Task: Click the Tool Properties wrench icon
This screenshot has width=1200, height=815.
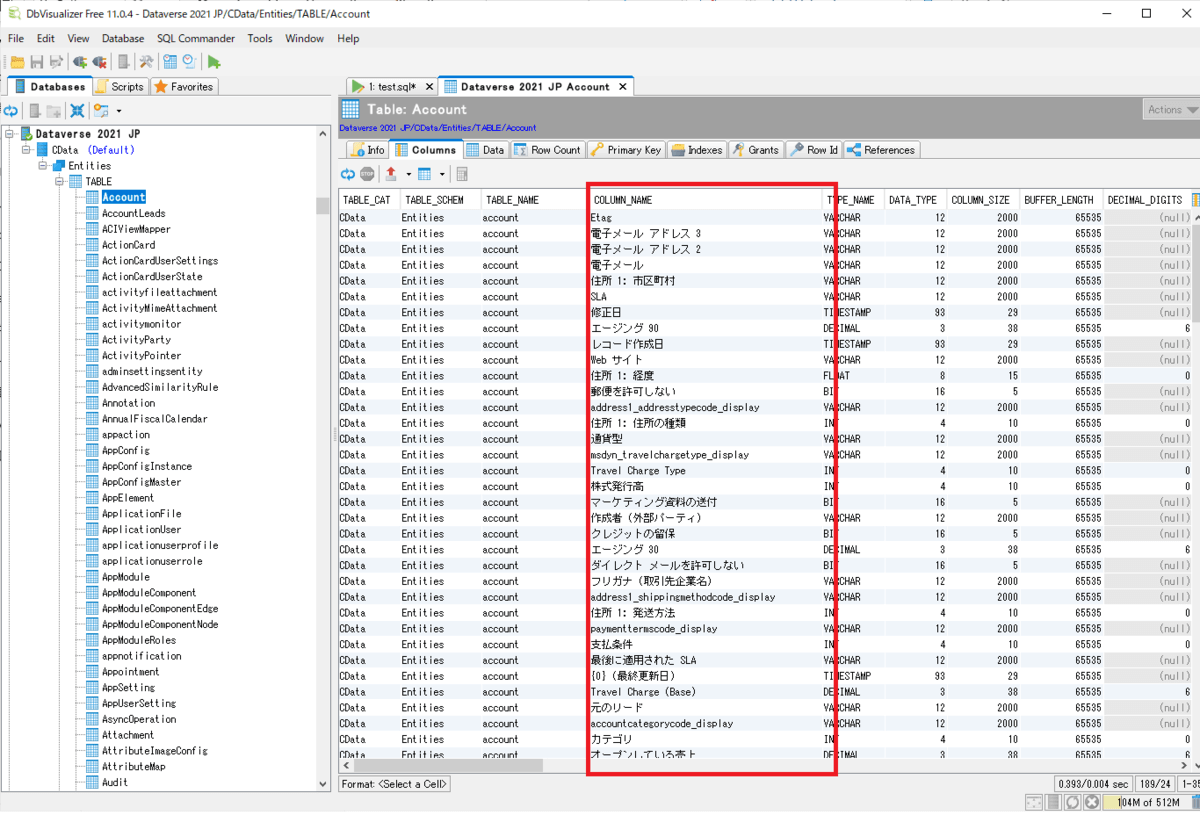Action: click(146, 62)
